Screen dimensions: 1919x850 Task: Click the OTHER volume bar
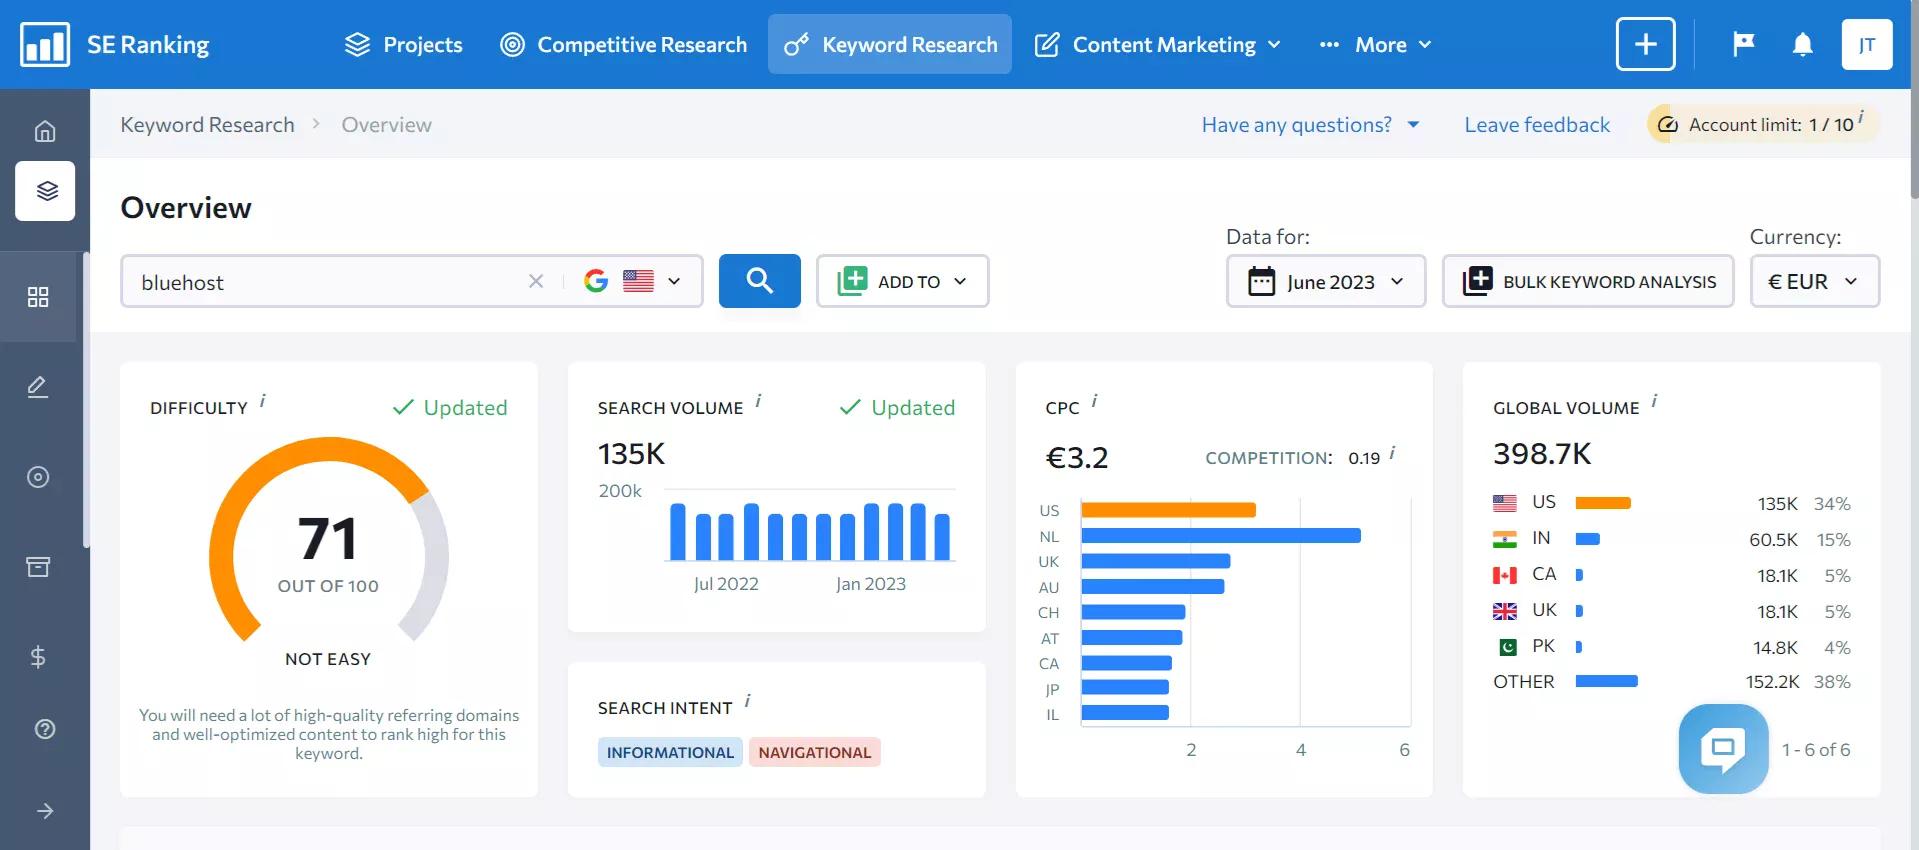[x=1606, y=682]
